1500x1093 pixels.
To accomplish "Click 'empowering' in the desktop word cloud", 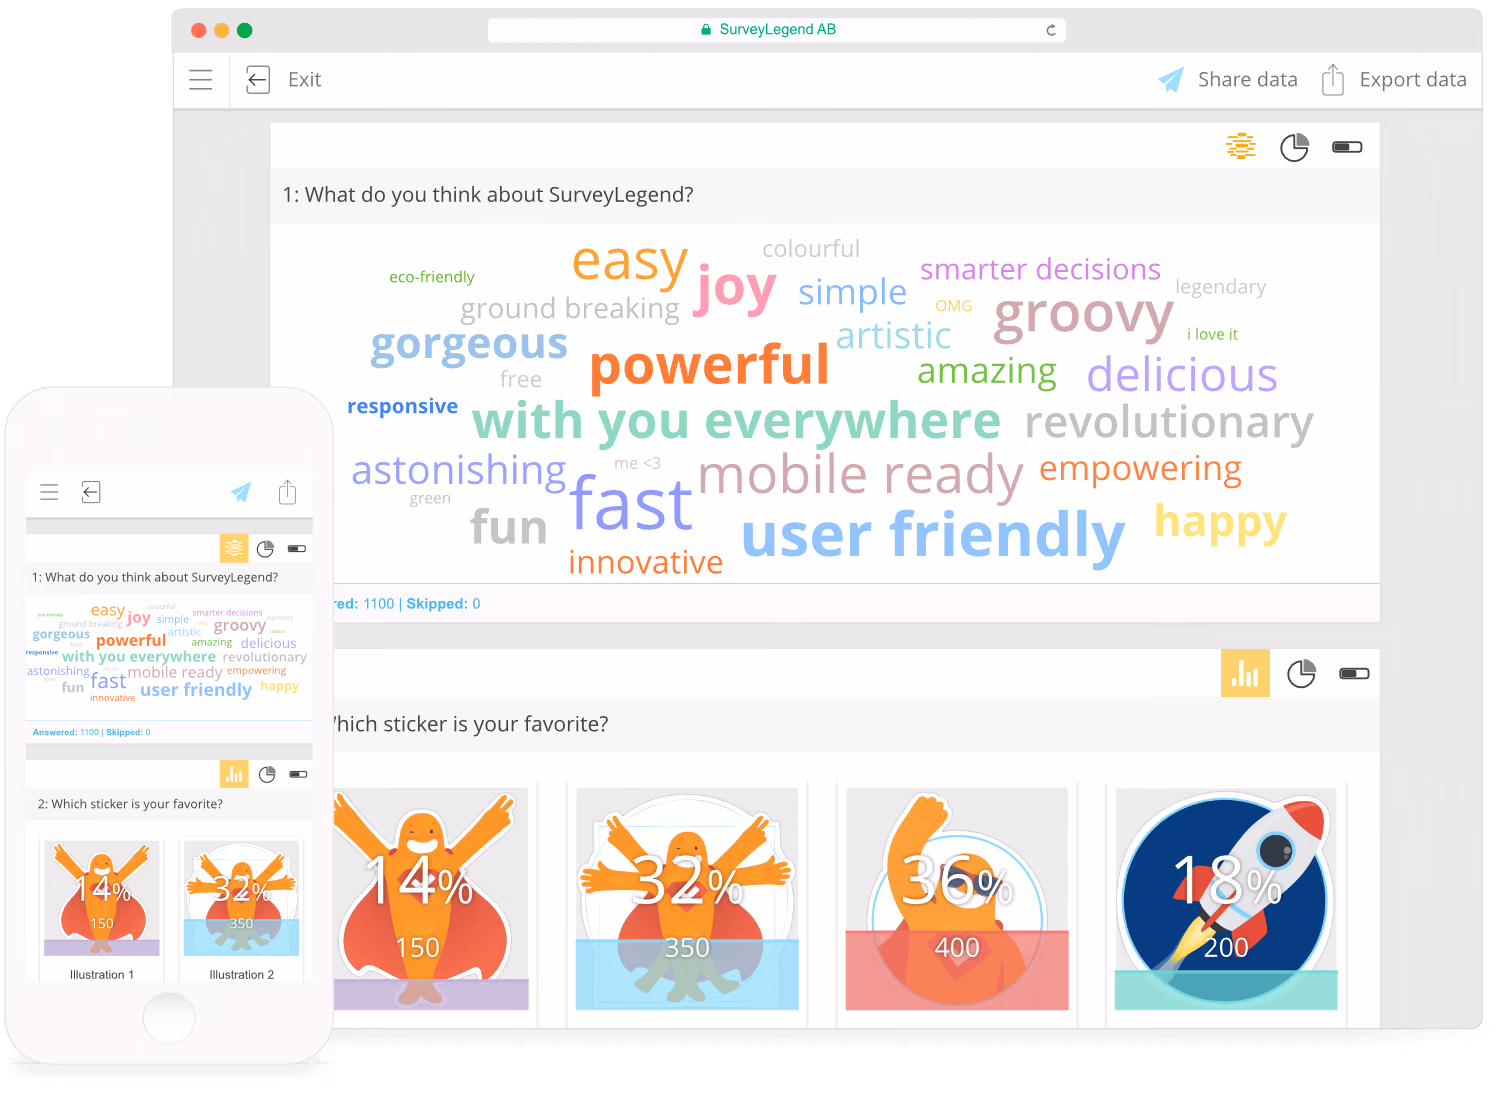I will tap(1140, 470).
